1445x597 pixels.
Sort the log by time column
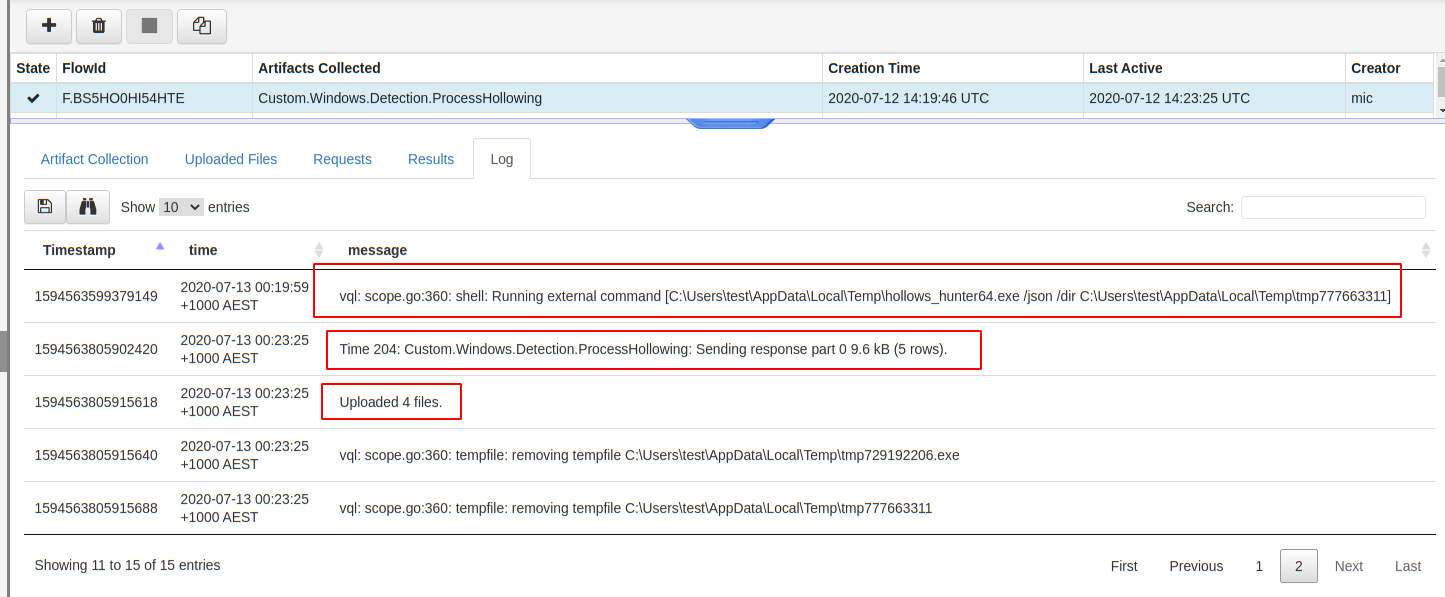tap(319, 250)
